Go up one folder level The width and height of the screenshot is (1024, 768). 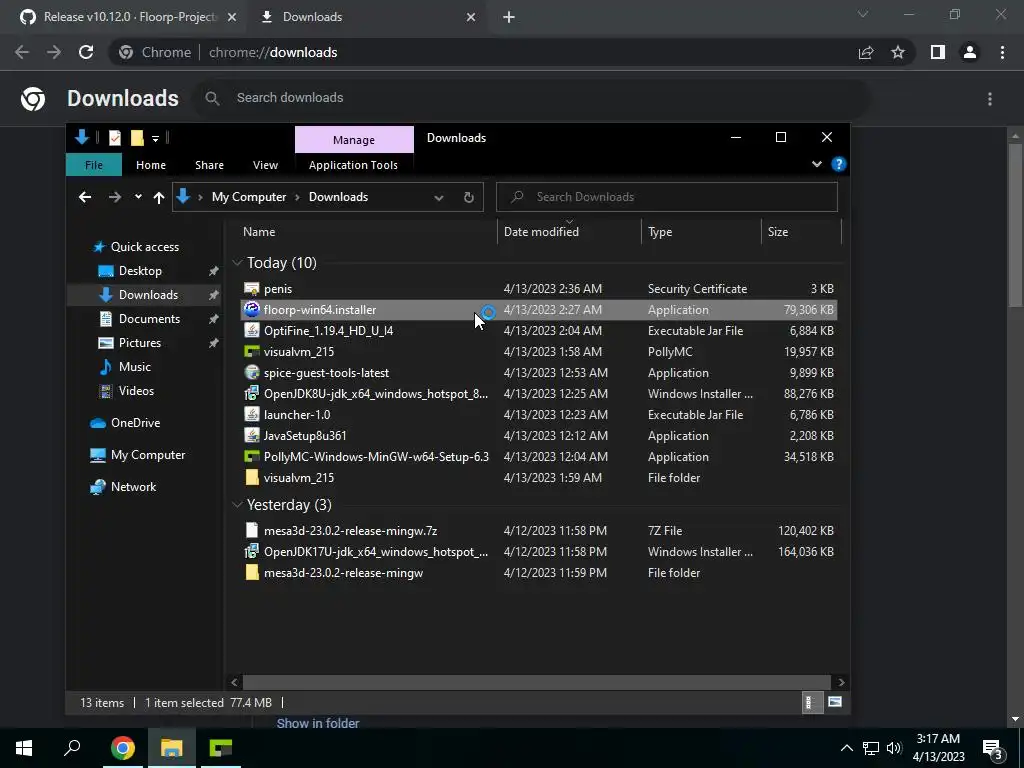coord(159,197)
